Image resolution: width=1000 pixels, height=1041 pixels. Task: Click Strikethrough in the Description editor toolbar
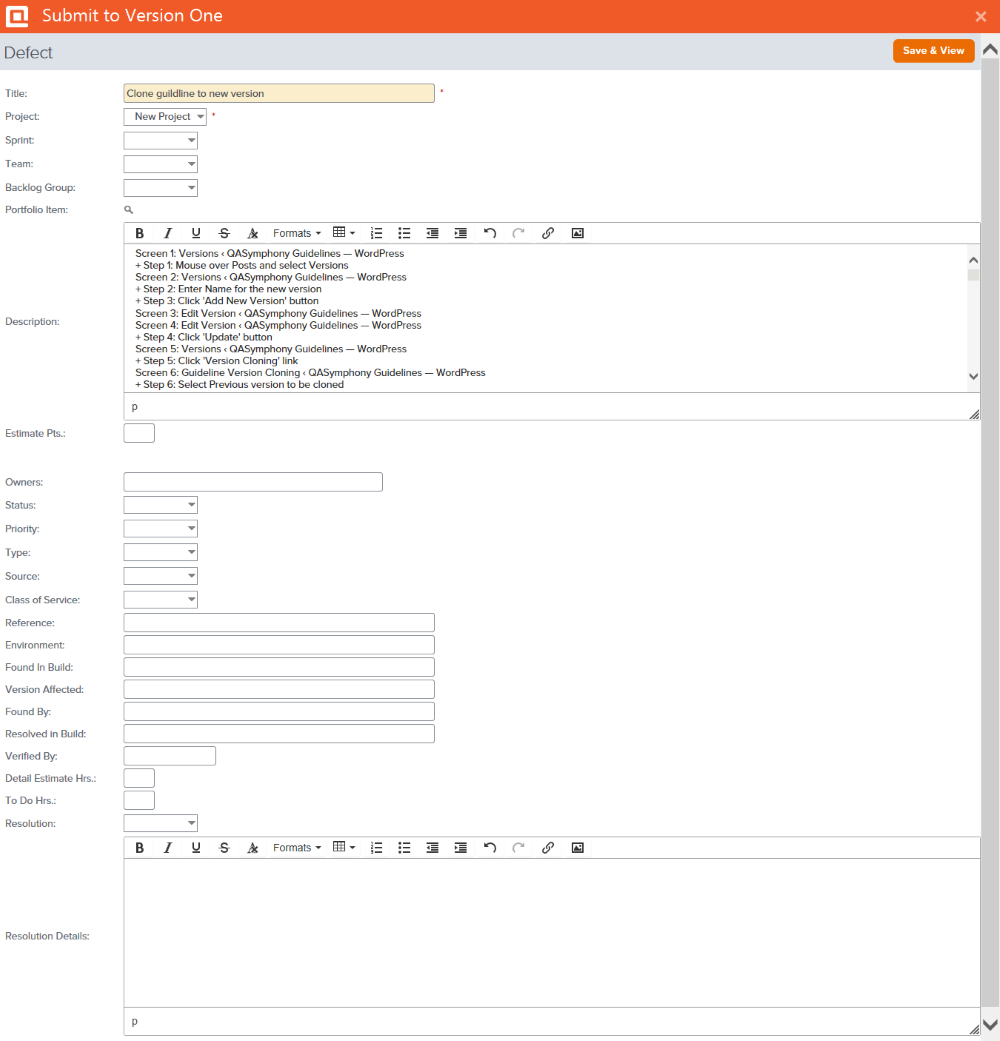point(224,233)
